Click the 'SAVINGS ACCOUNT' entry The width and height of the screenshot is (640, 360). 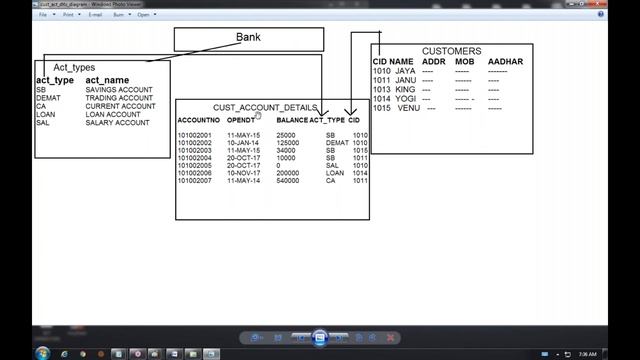[119, 89]
